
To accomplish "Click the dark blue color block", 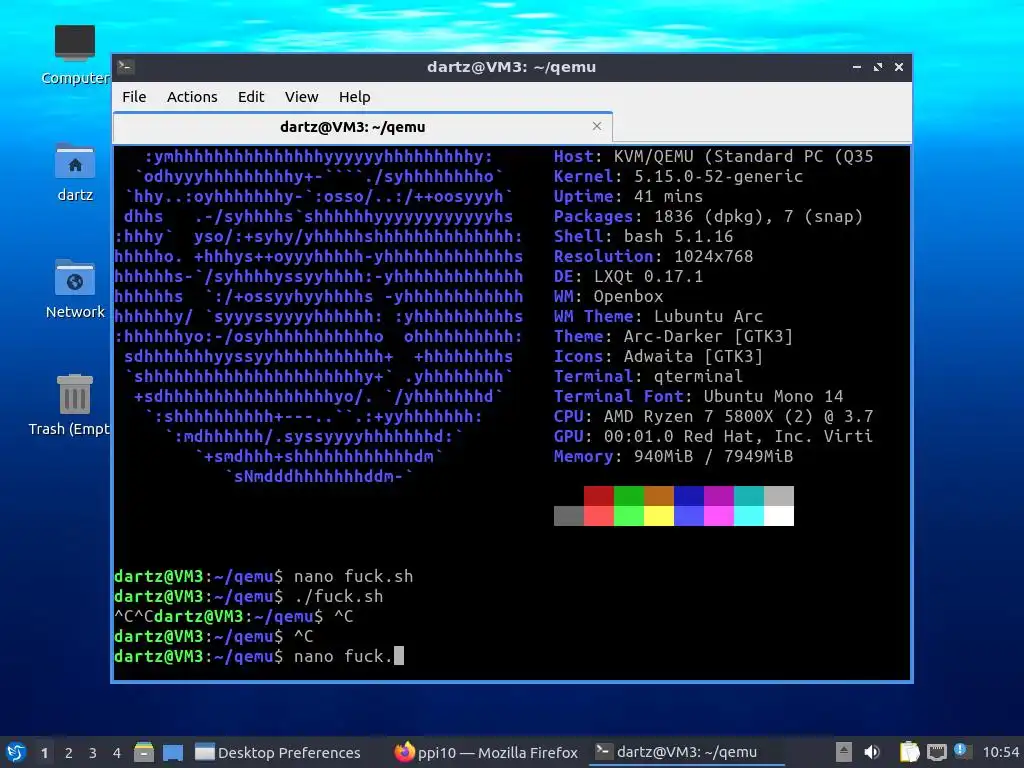I will click(x=689, y=496).
